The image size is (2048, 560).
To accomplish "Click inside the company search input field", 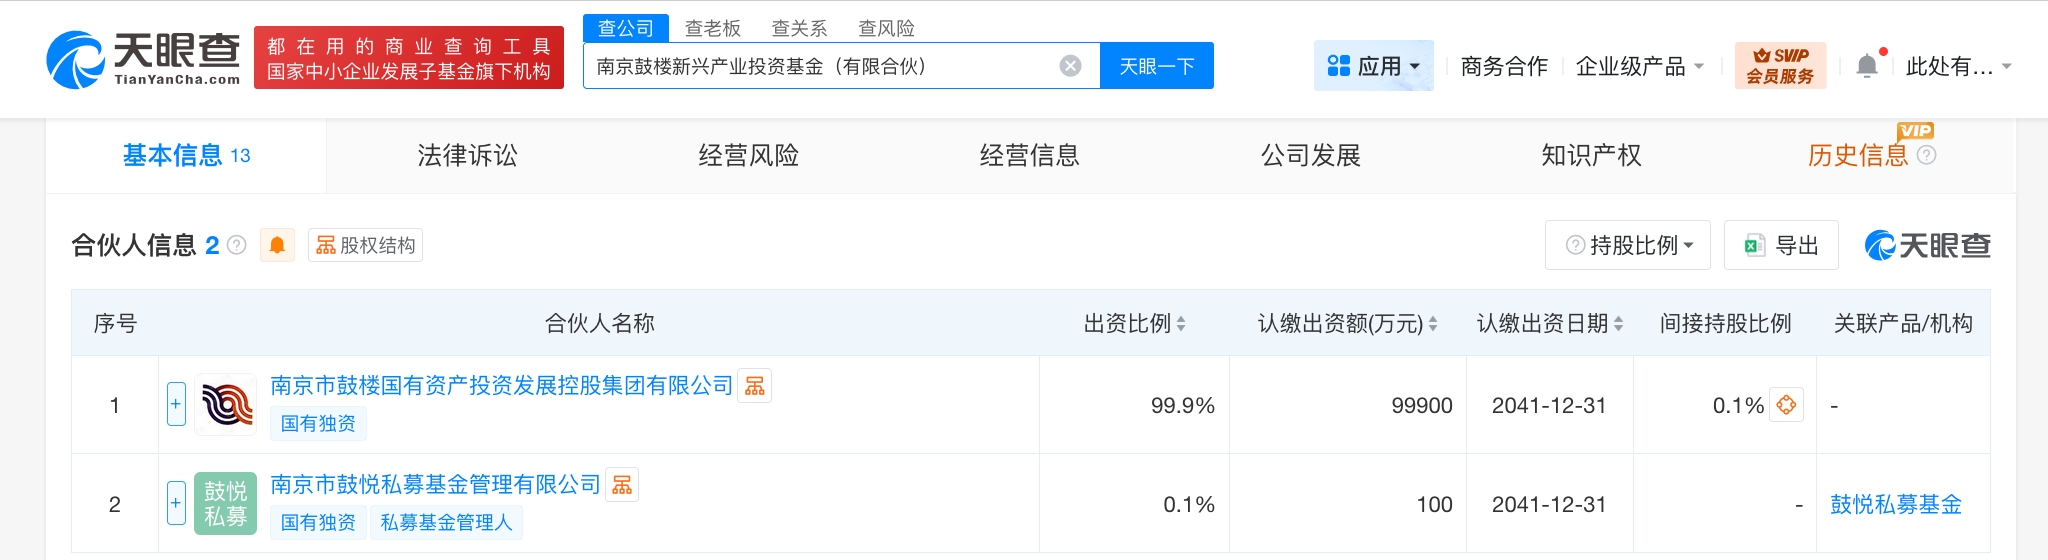I will pos(820,66).
